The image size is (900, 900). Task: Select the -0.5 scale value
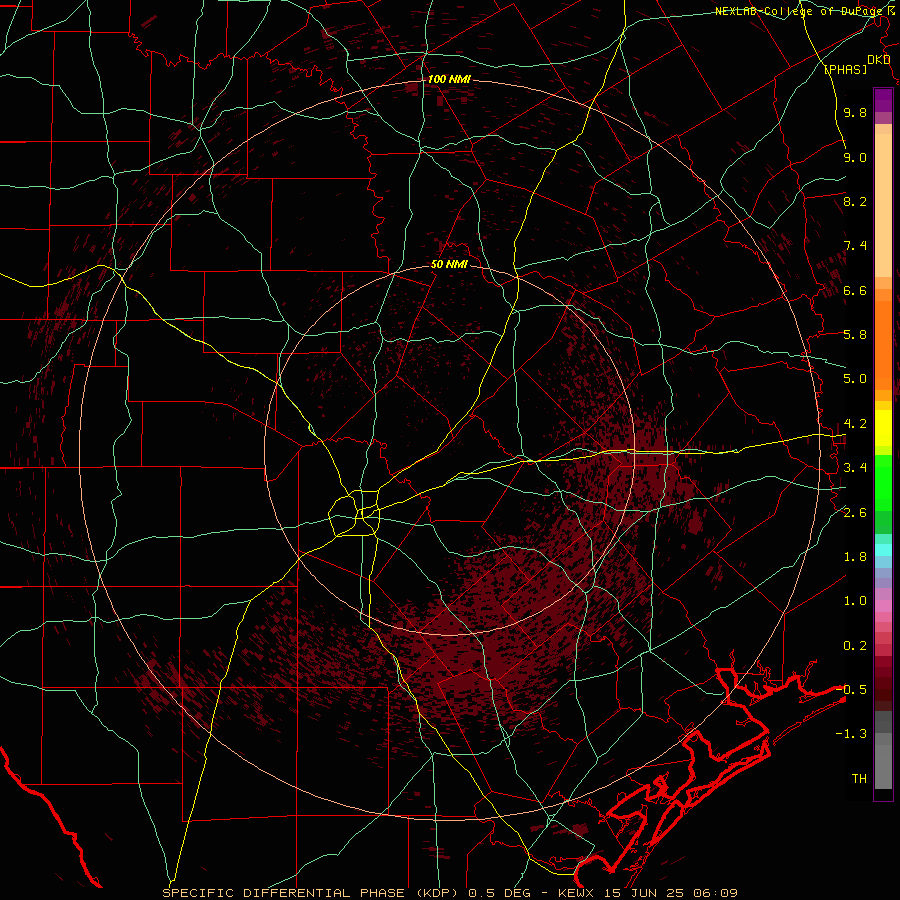(x=851, y=690)
